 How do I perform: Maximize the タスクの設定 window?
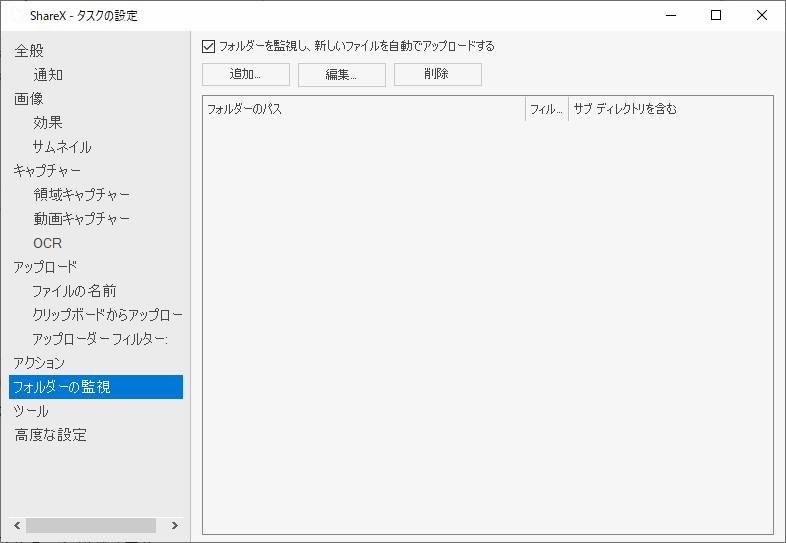(716, 16)
